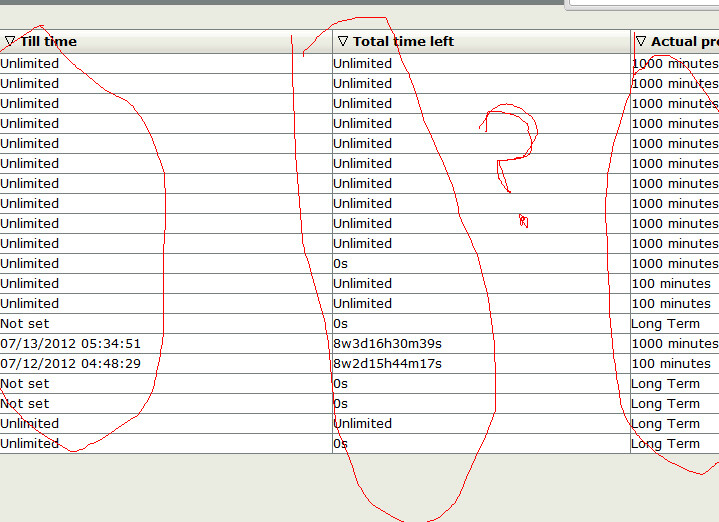This screenshot has height=522, width=719.
Task: Select 1000 minutes in the row with 0s left
Action: coord(675,264)
